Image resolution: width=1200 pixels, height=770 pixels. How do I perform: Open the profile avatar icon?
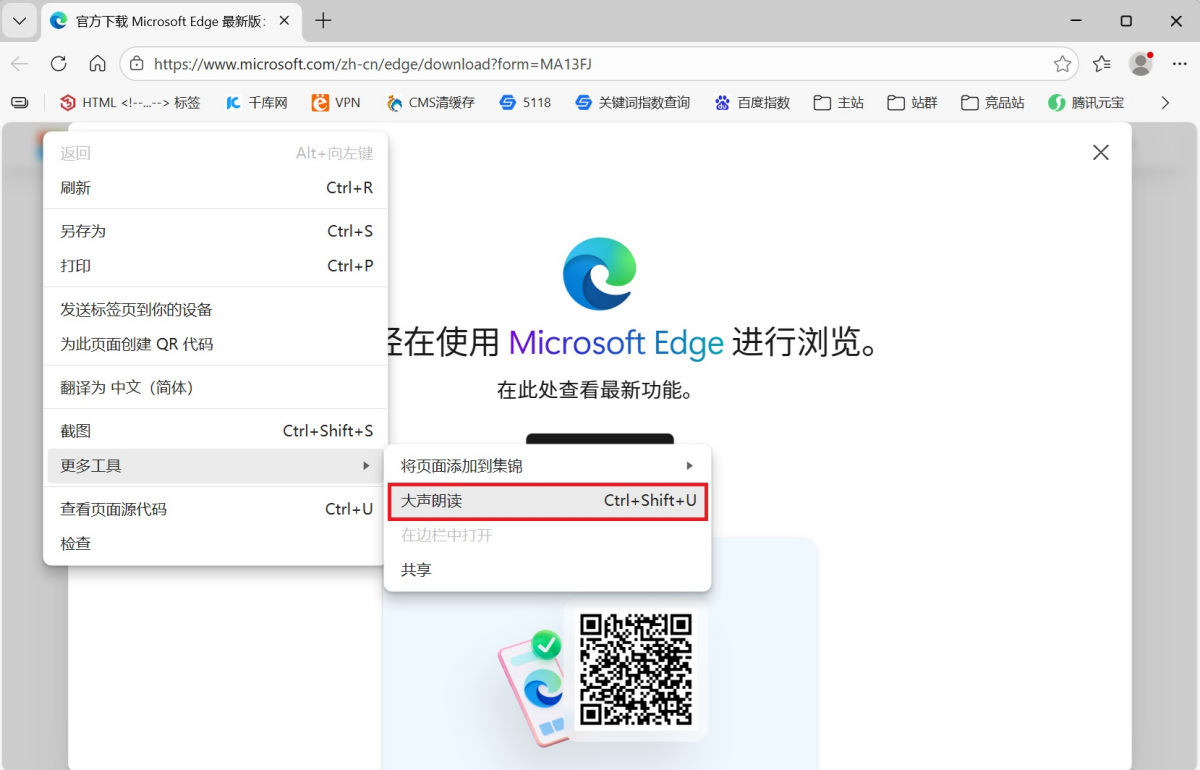point(1140,63)
